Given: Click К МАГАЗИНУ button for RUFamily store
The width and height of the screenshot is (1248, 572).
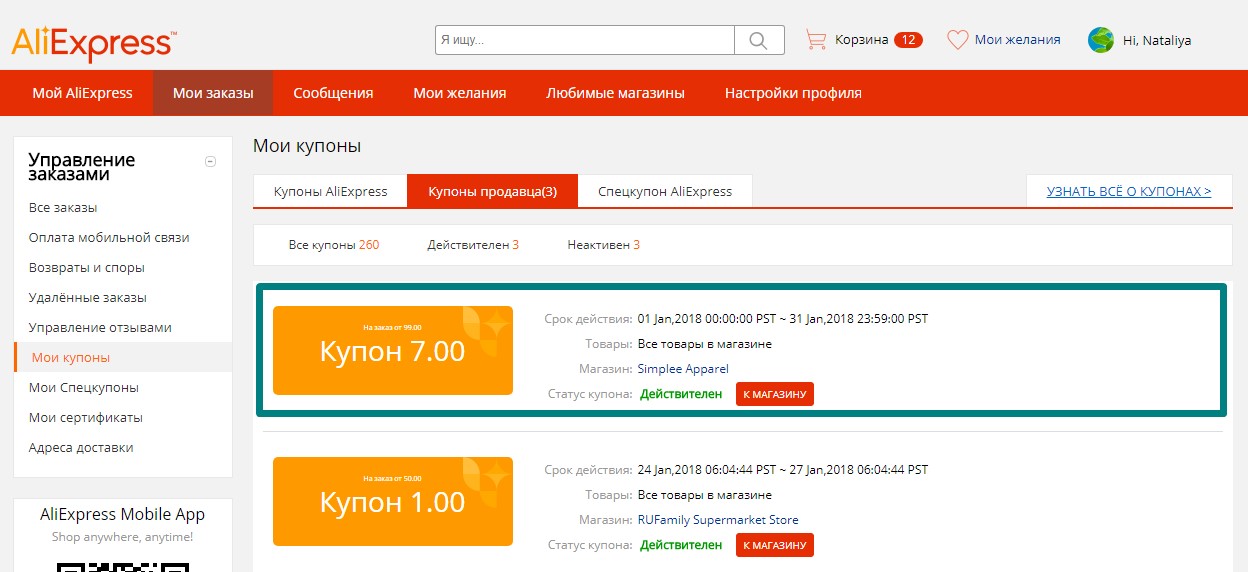Looking at the screenshot, I should point(775,545).
